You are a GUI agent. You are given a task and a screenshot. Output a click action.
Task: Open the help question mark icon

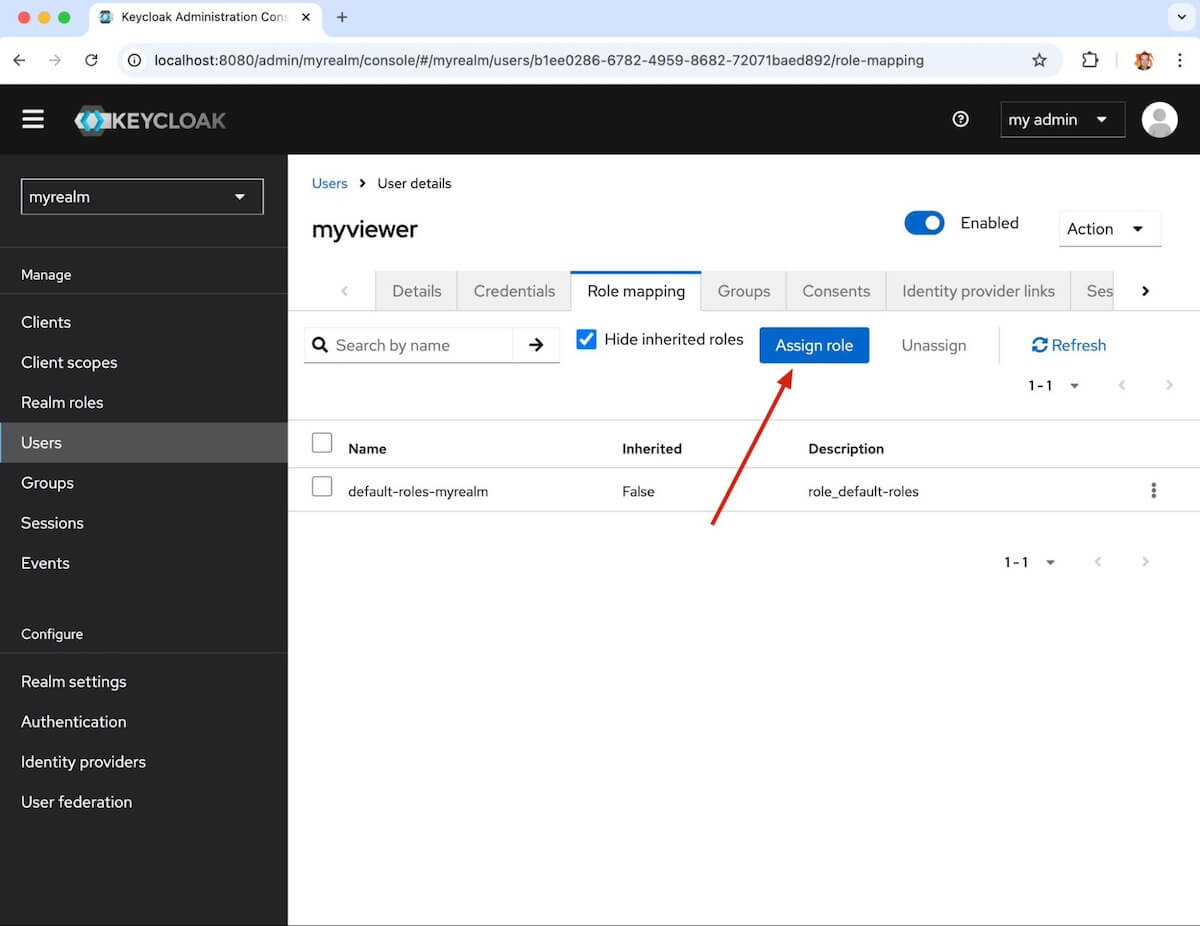click(x=961, y=119)
